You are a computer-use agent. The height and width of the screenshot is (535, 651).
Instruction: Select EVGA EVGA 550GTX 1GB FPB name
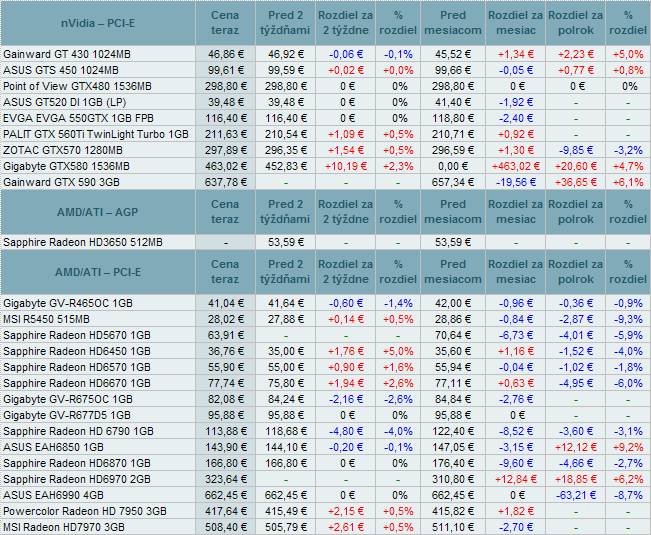coord(78,118)
